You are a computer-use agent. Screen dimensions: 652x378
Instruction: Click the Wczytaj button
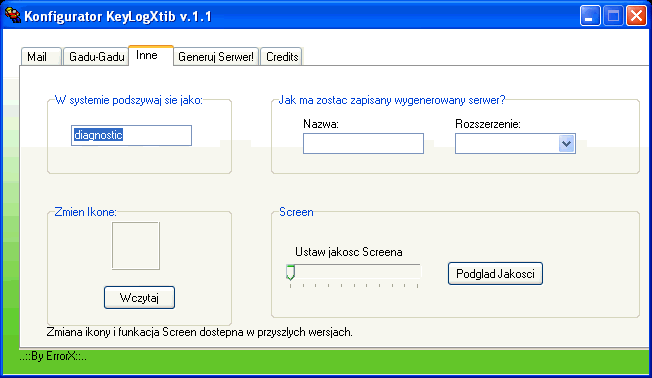click(139, 297)
